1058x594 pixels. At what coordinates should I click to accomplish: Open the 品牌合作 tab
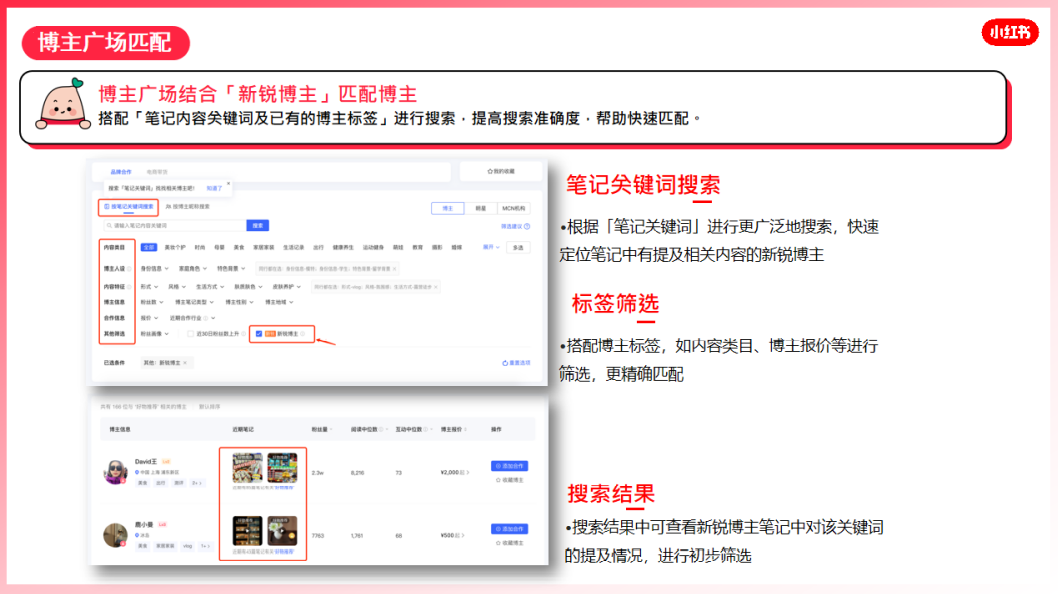click(121, 172)
